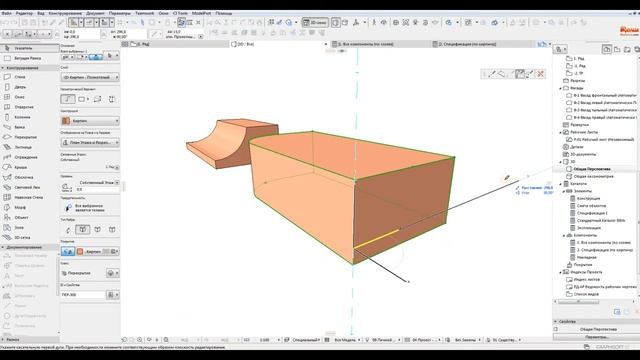The height and width of the screenshot is (360, 640).
Task: Select Общая Перспектива in Navigator tree
Action: (x=592, y=169)
